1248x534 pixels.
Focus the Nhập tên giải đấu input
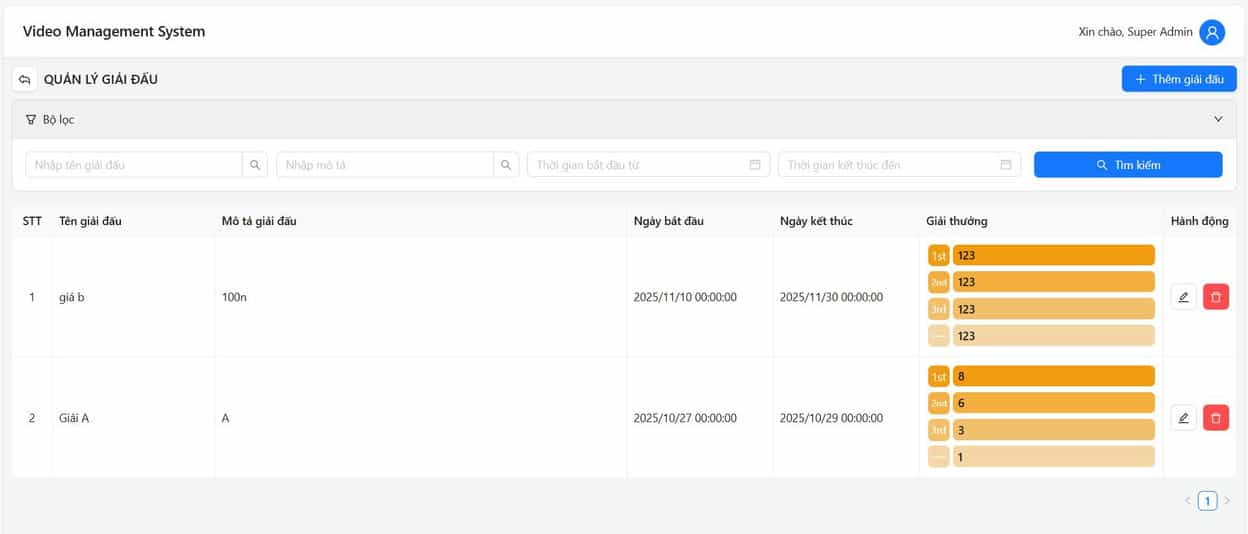click(x=134, y=165)
